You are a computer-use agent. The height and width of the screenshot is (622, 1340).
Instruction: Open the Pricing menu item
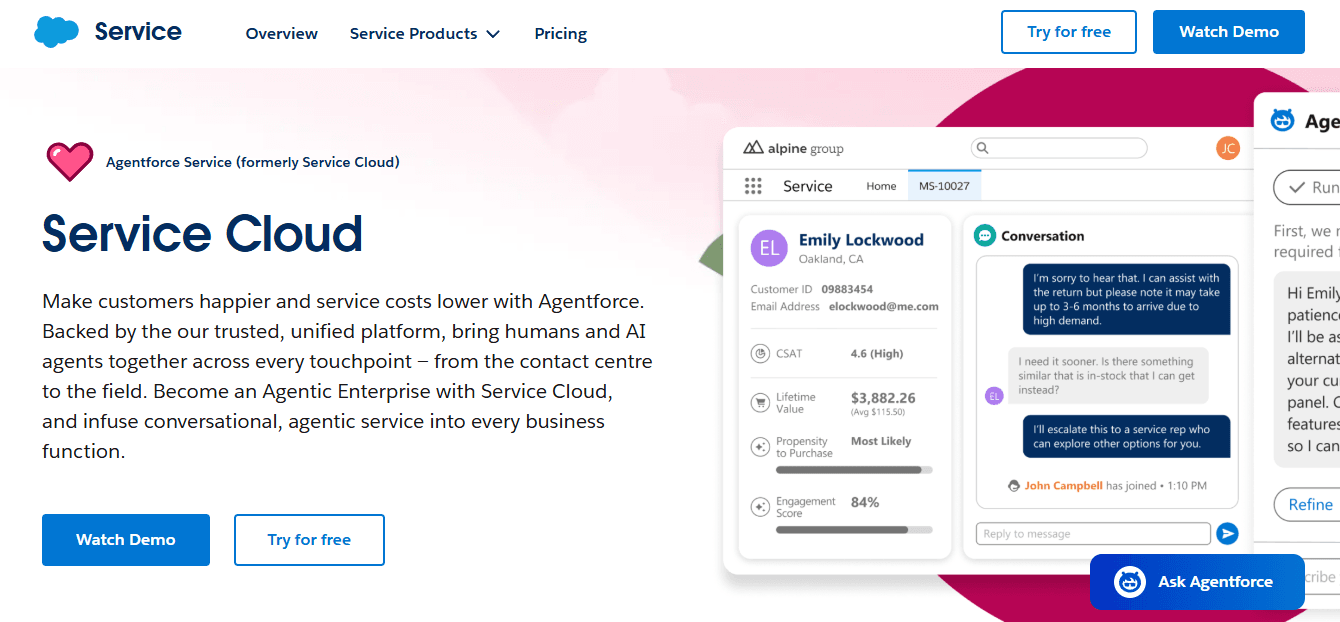(560, 33)
